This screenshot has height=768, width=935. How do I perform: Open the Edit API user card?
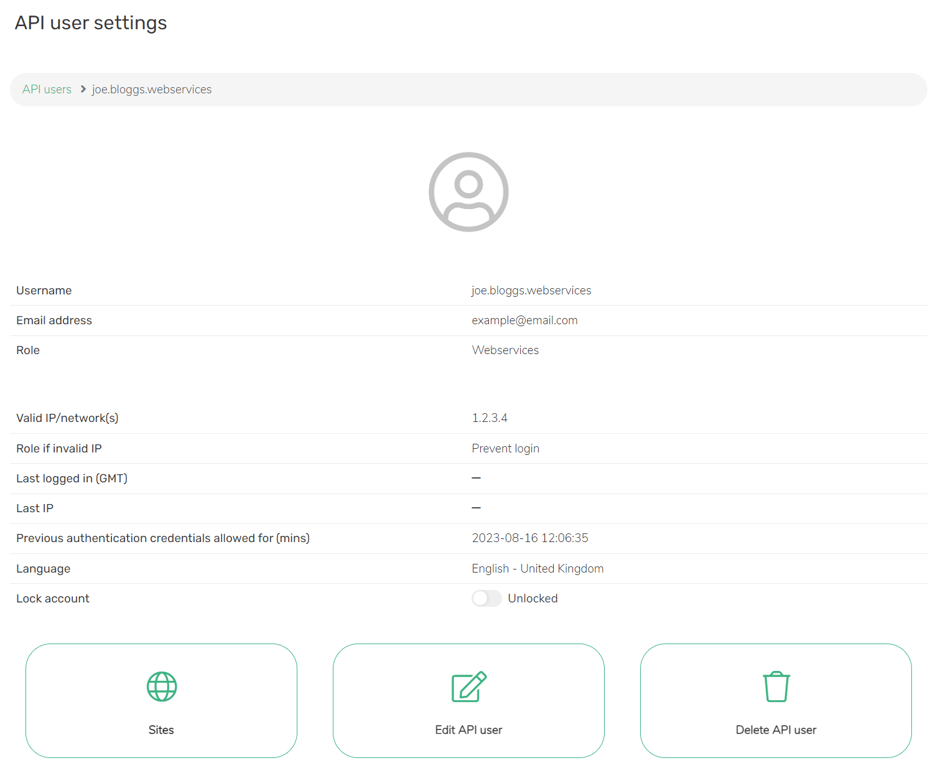[469, 701]
